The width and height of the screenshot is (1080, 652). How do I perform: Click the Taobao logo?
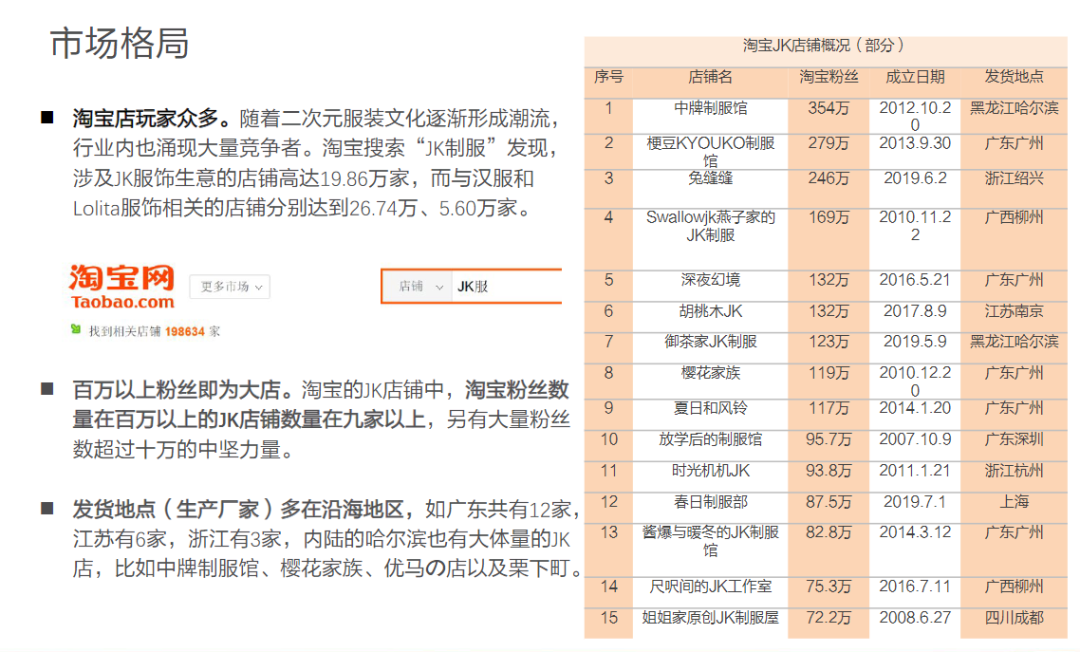pos(122,286)
